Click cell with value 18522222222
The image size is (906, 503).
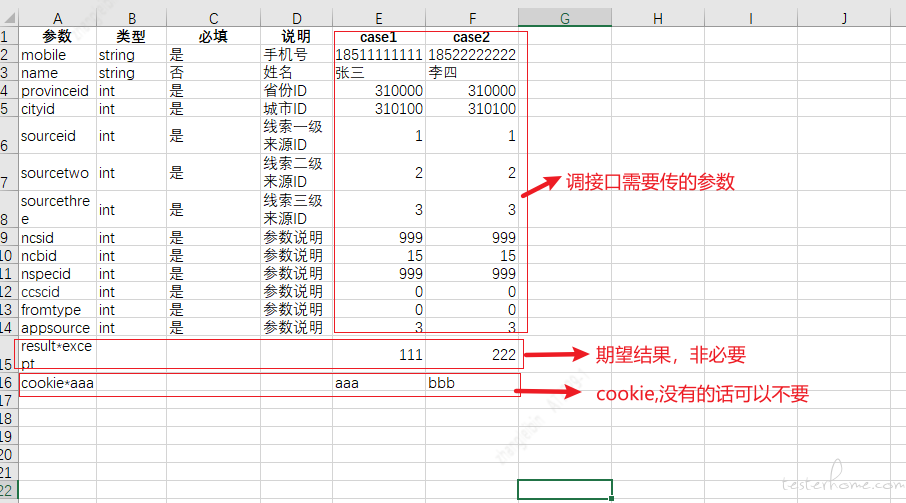pos(472,54)
